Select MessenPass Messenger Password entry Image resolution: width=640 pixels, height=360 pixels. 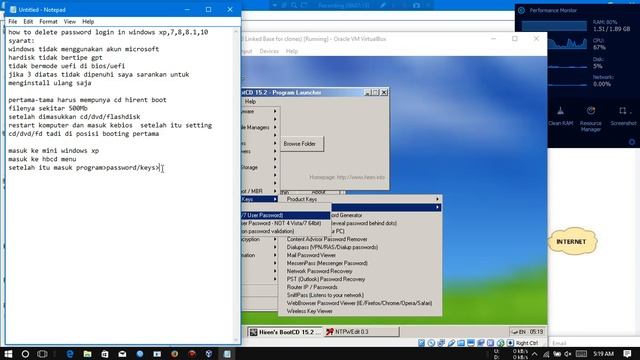(327, 263)
